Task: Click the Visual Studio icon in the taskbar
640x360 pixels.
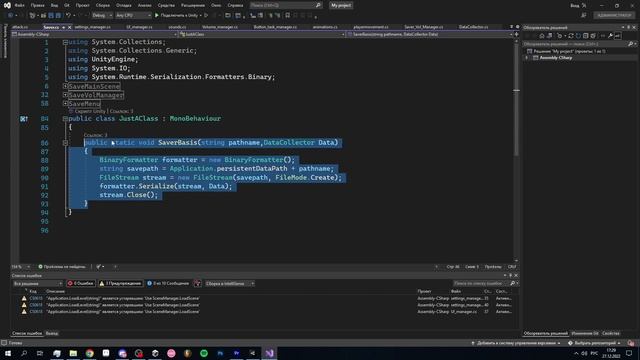Action: click(269, 353)
